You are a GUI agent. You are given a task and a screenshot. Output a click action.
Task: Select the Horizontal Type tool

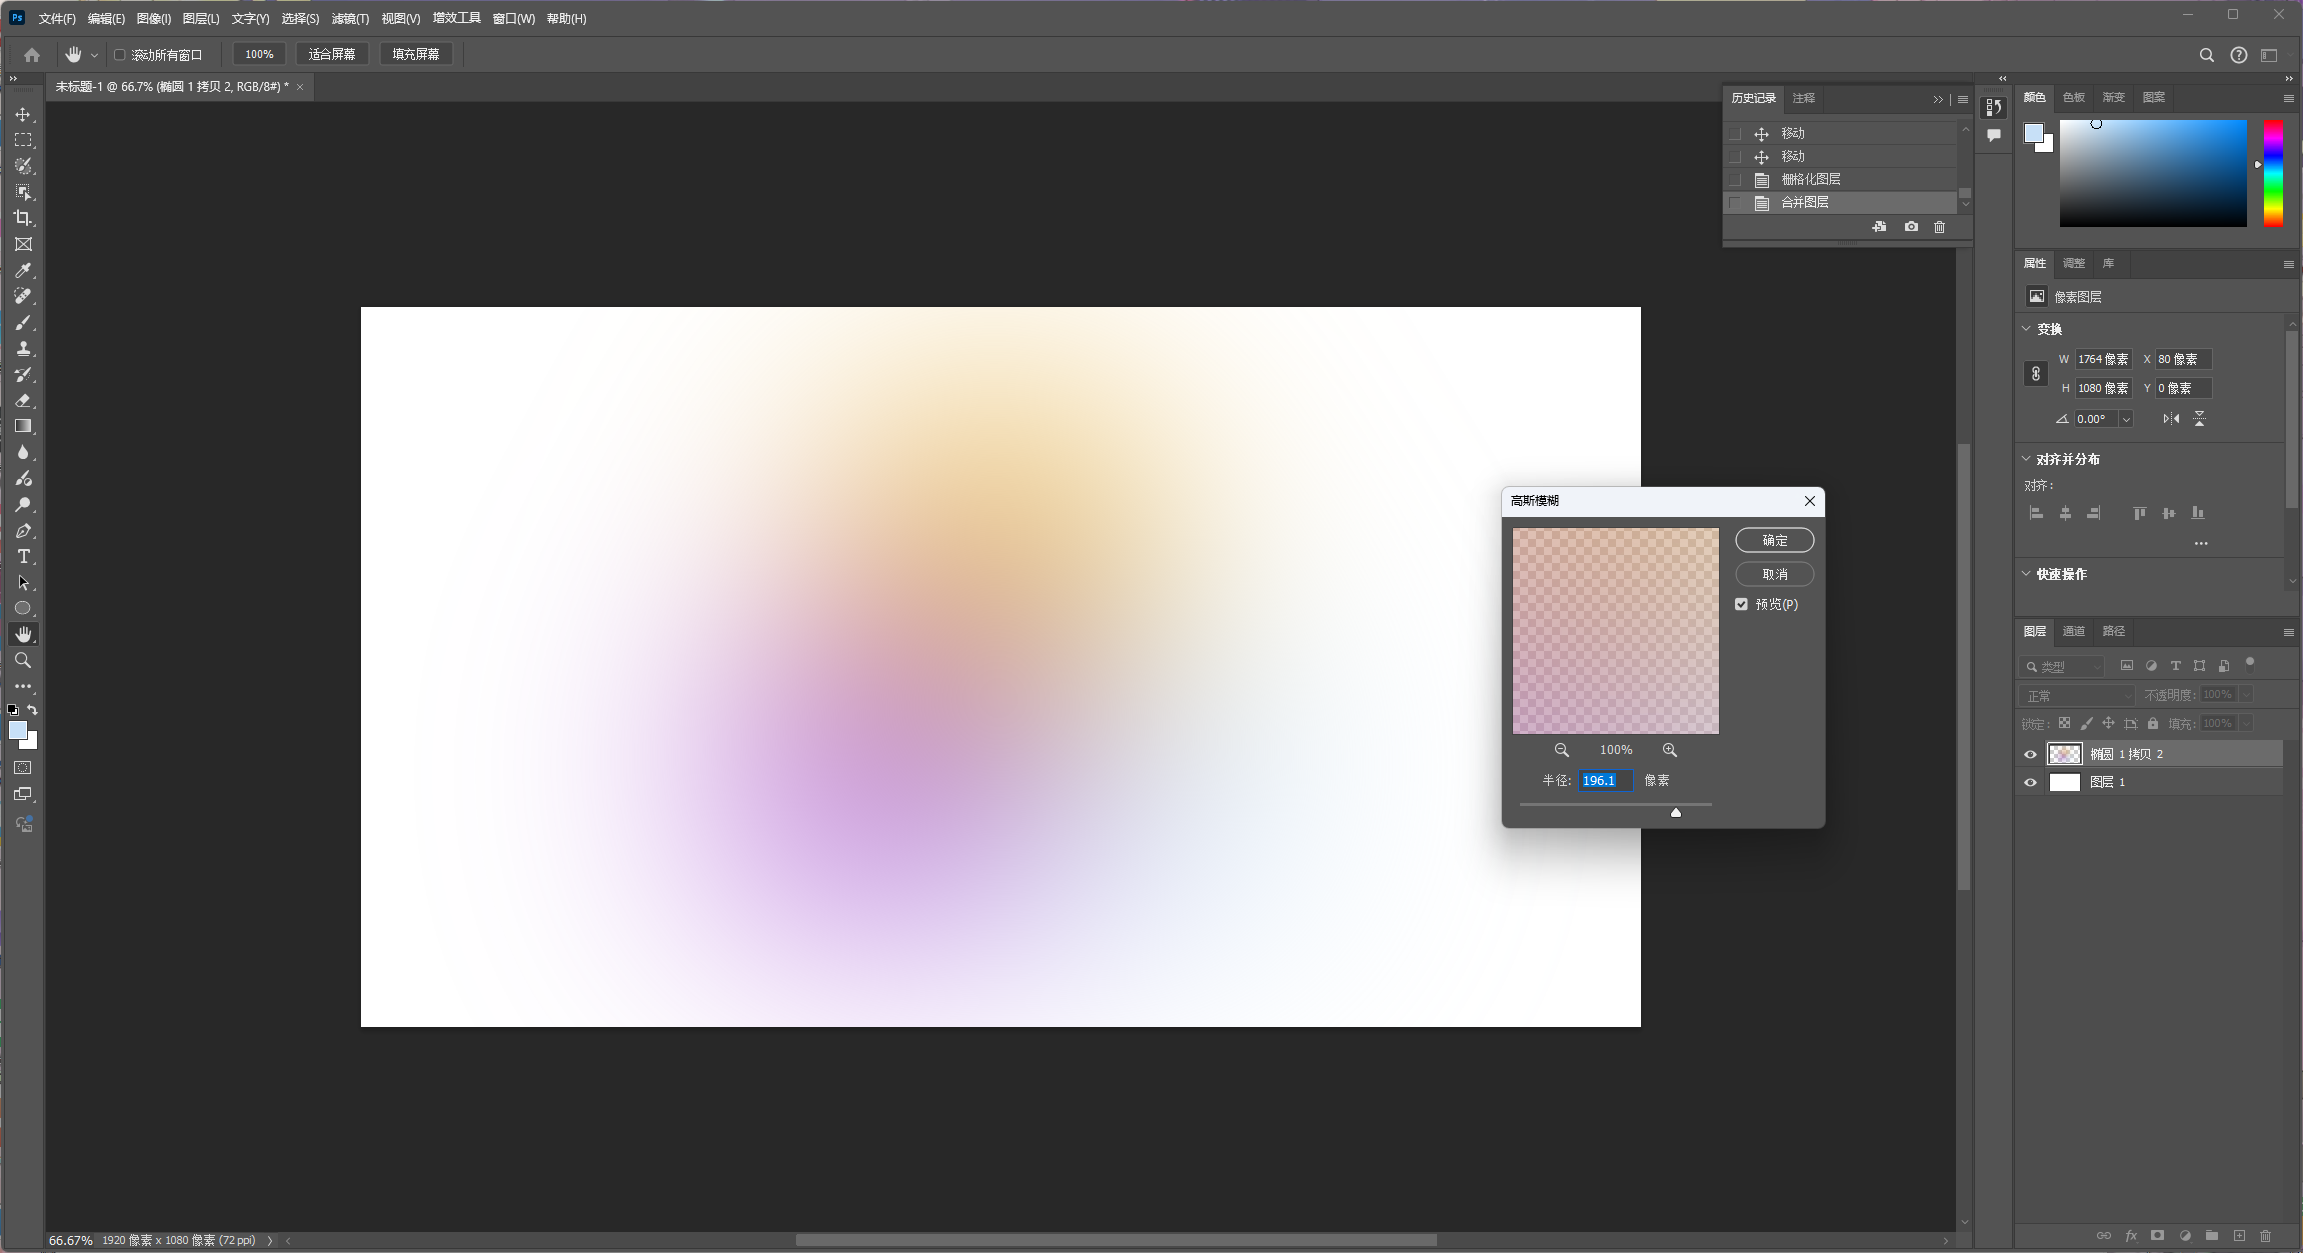[23, 556]
